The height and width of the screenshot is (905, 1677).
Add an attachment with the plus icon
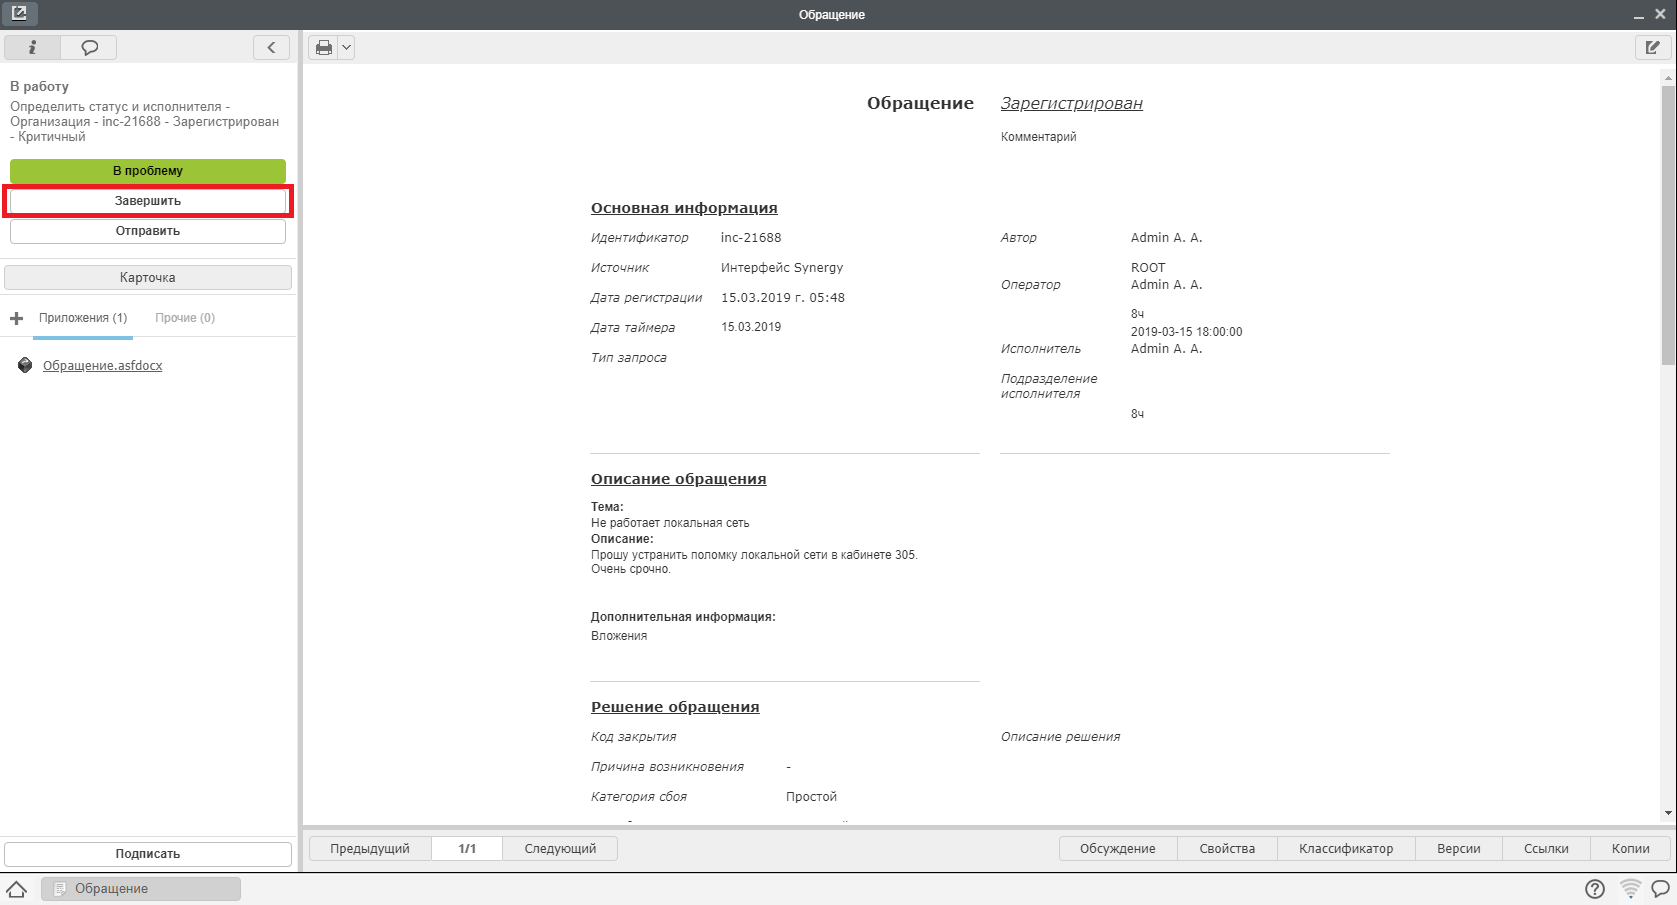tap(16, 318)
